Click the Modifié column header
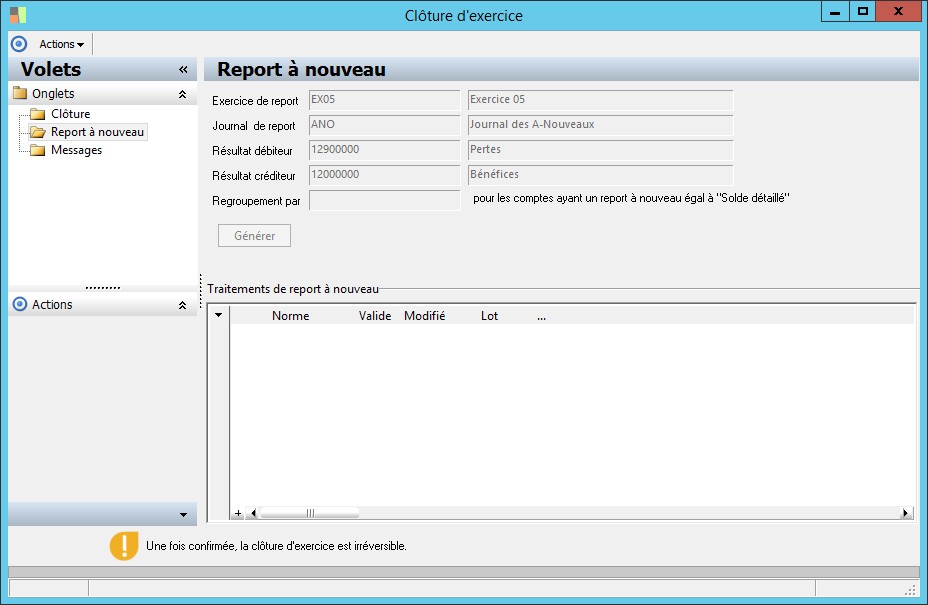 [424, 316]
